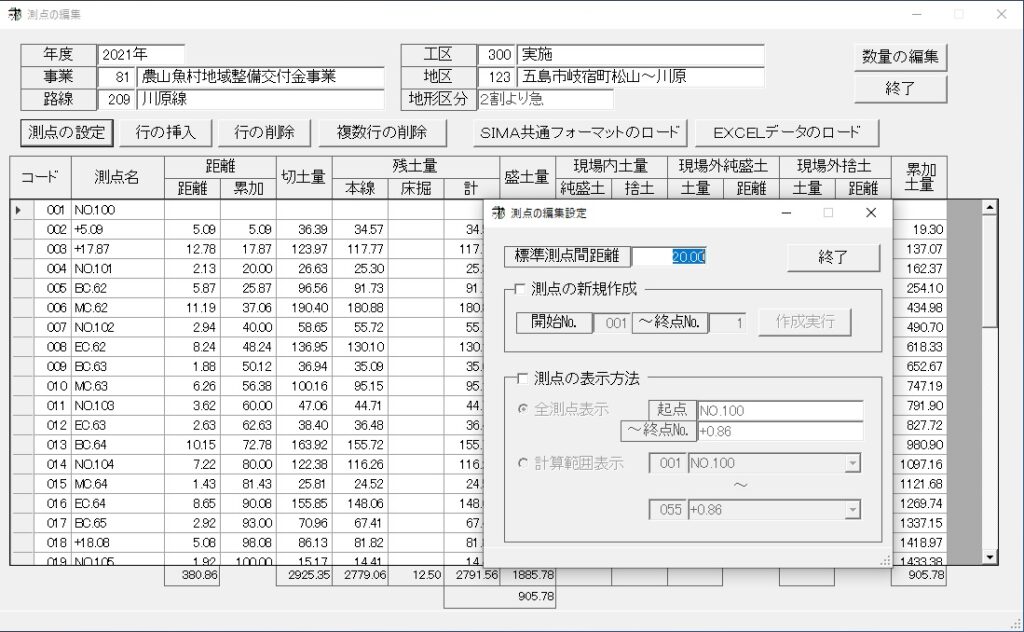Click the 測点の設定 button
This screenshot has width=1024, height=632.
click(x=67, y=133)
